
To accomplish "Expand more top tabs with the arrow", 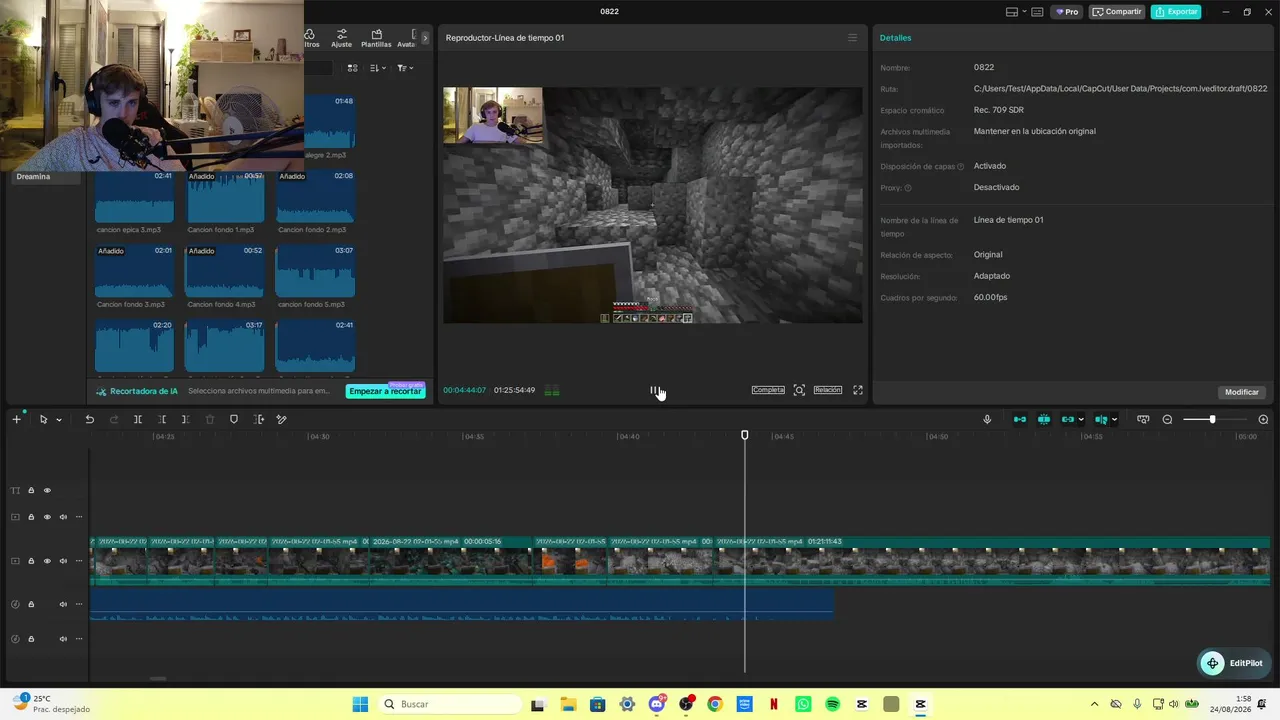I will [x=425, y=38].
